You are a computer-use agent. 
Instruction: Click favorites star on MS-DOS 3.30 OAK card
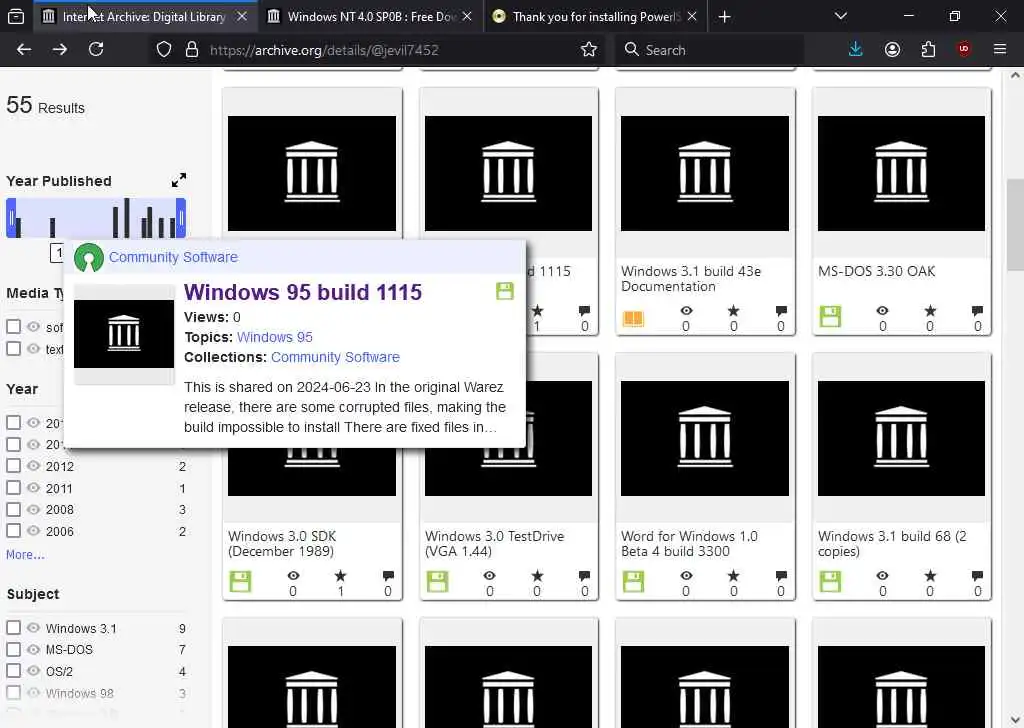pos(930,311)
